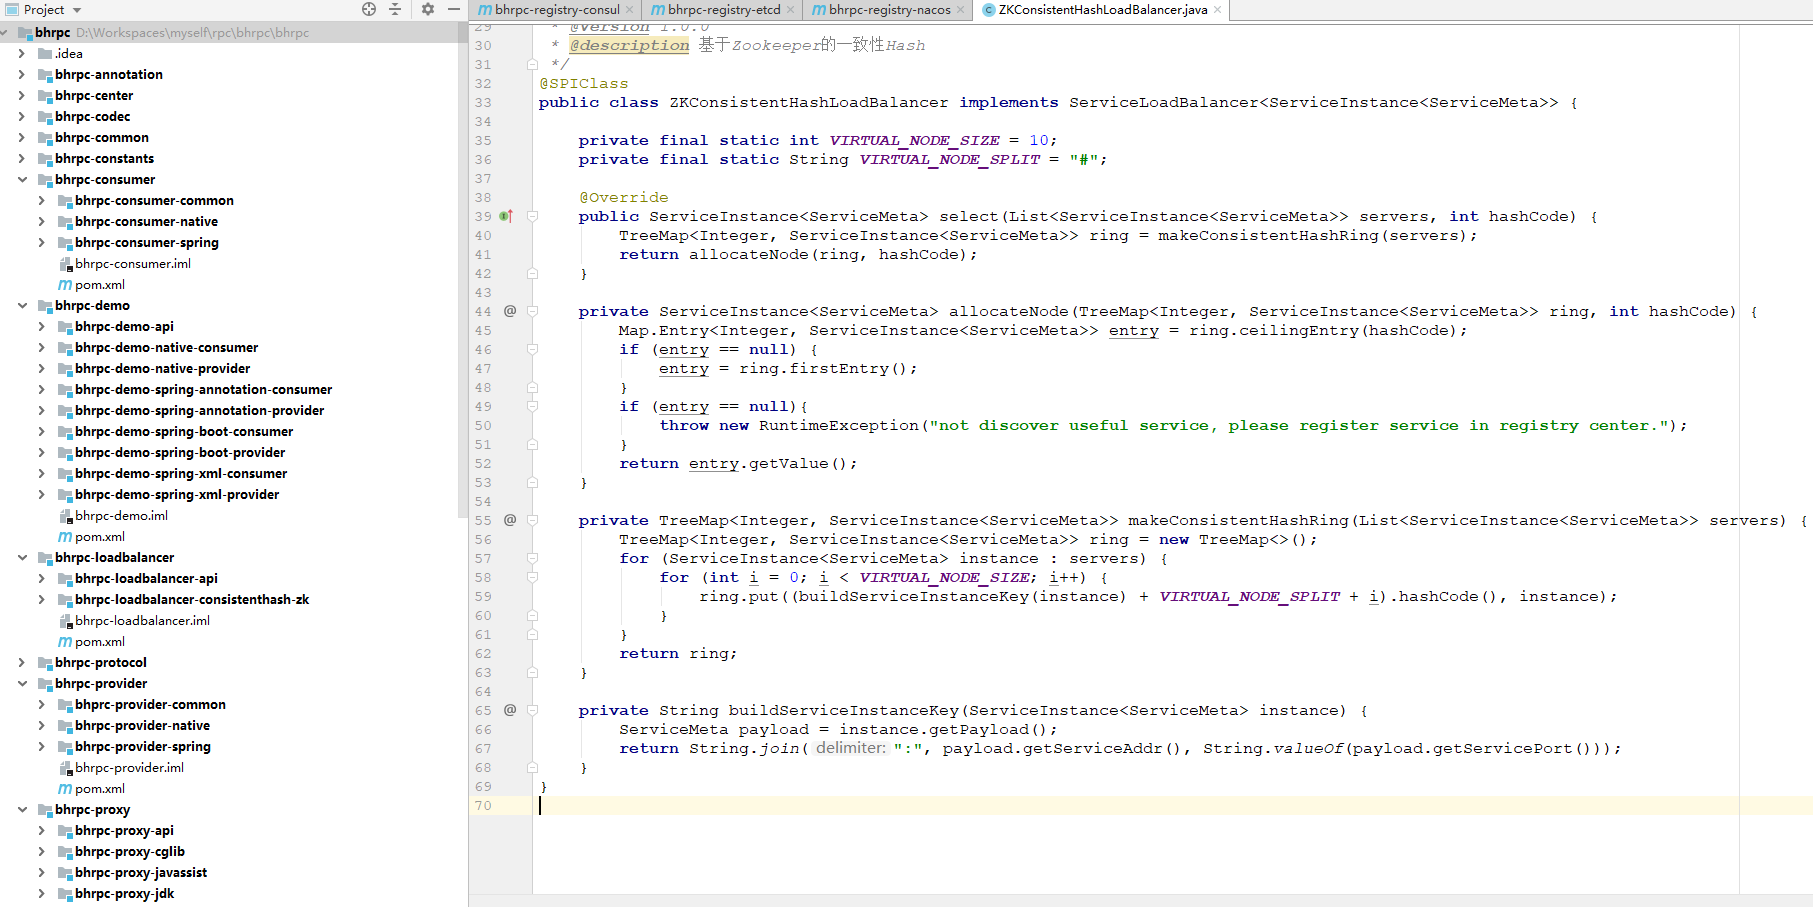Expand bhrpc-proxy-cglib folder
The image size is (1813, 907).
tap(42, 852)
